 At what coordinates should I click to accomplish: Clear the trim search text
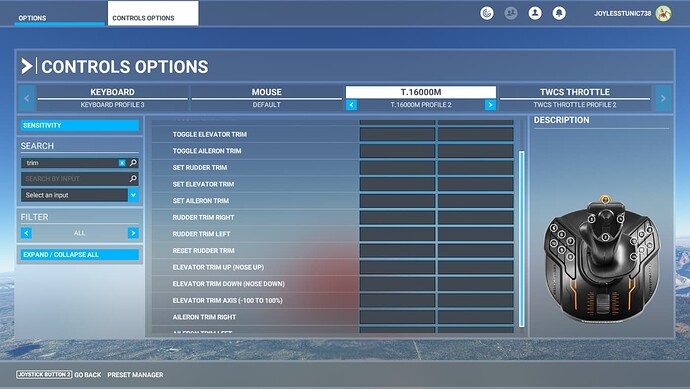122,163
